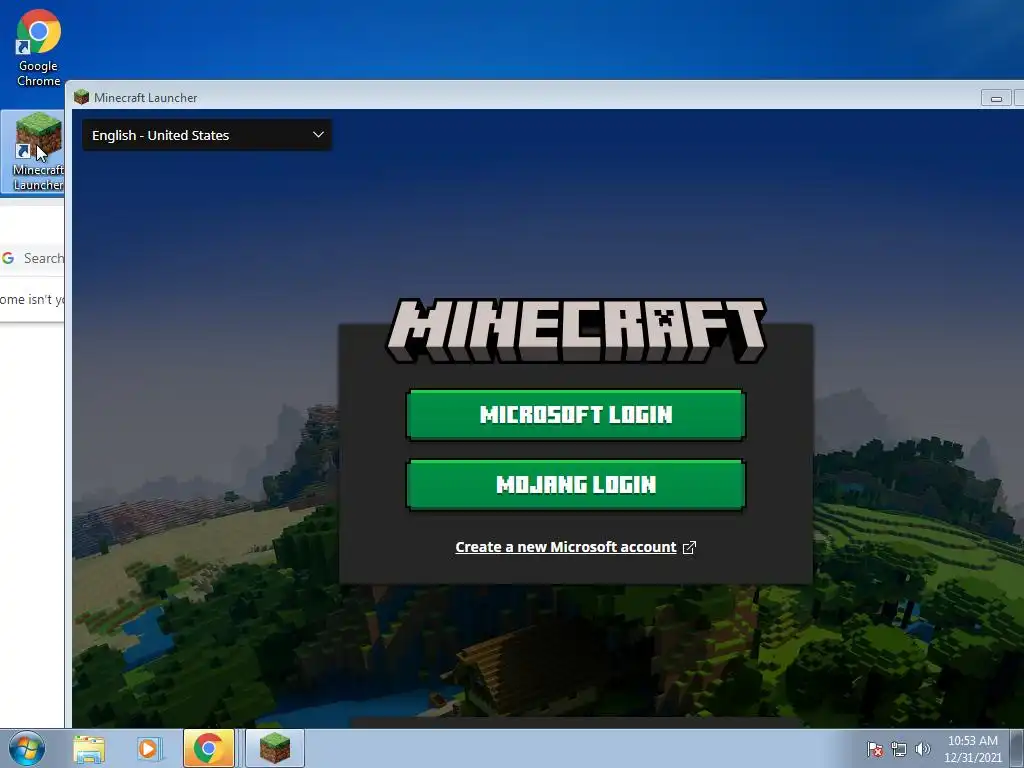The width and height of the screenshot is (1024, 768).
Task: Choose the Mojang Login button
Action: point(575,485)
